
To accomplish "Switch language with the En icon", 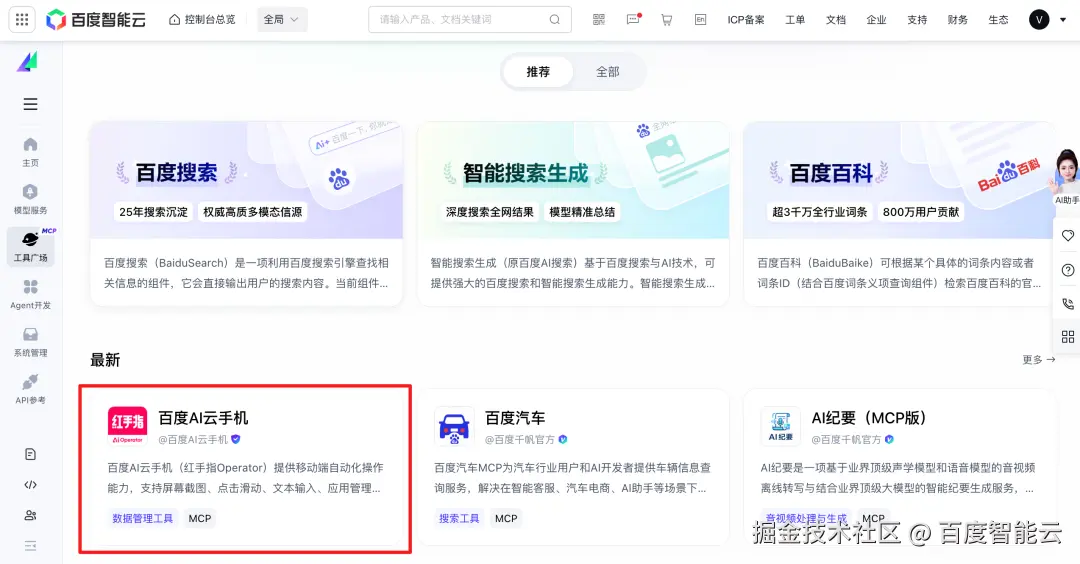I will click(700, 19).
